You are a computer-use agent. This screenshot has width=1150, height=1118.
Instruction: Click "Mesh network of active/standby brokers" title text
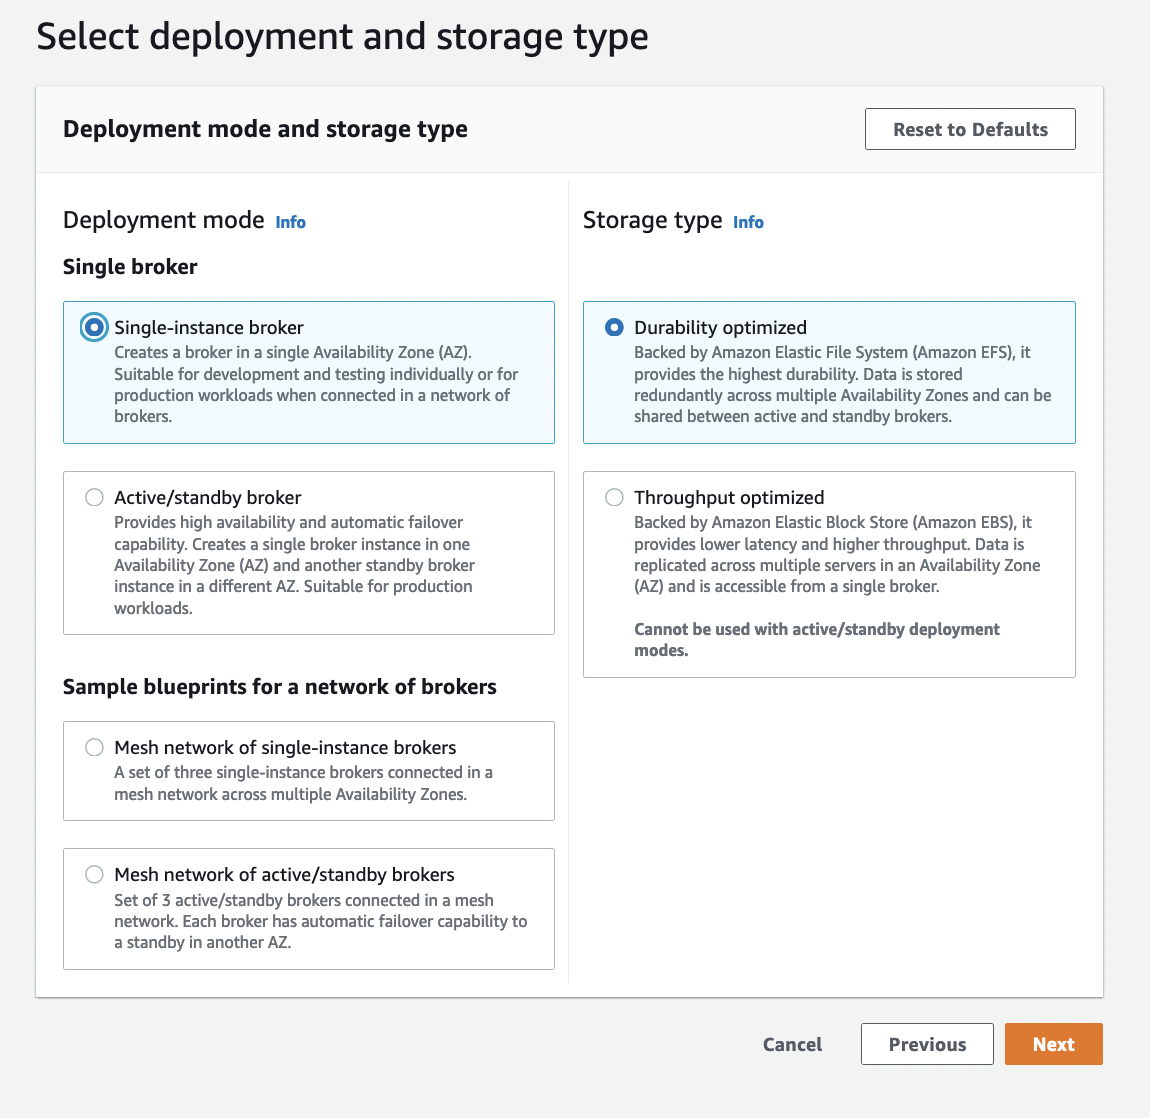[x=284, y=874]
